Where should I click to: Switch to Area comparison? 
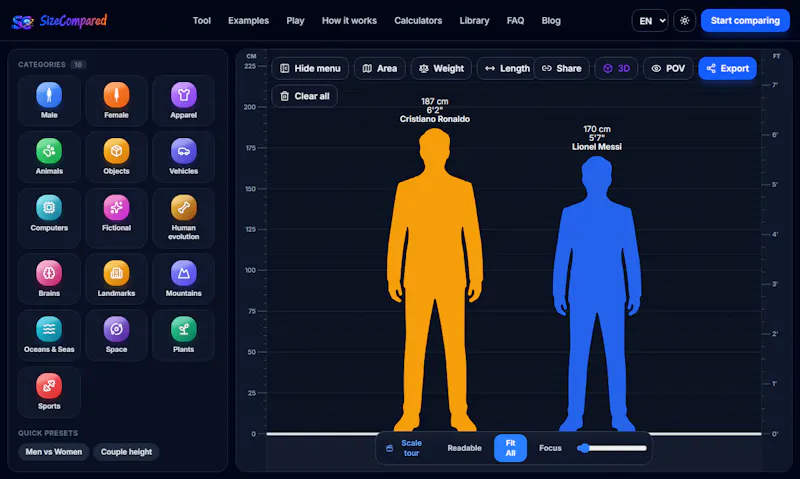point(380,68)
